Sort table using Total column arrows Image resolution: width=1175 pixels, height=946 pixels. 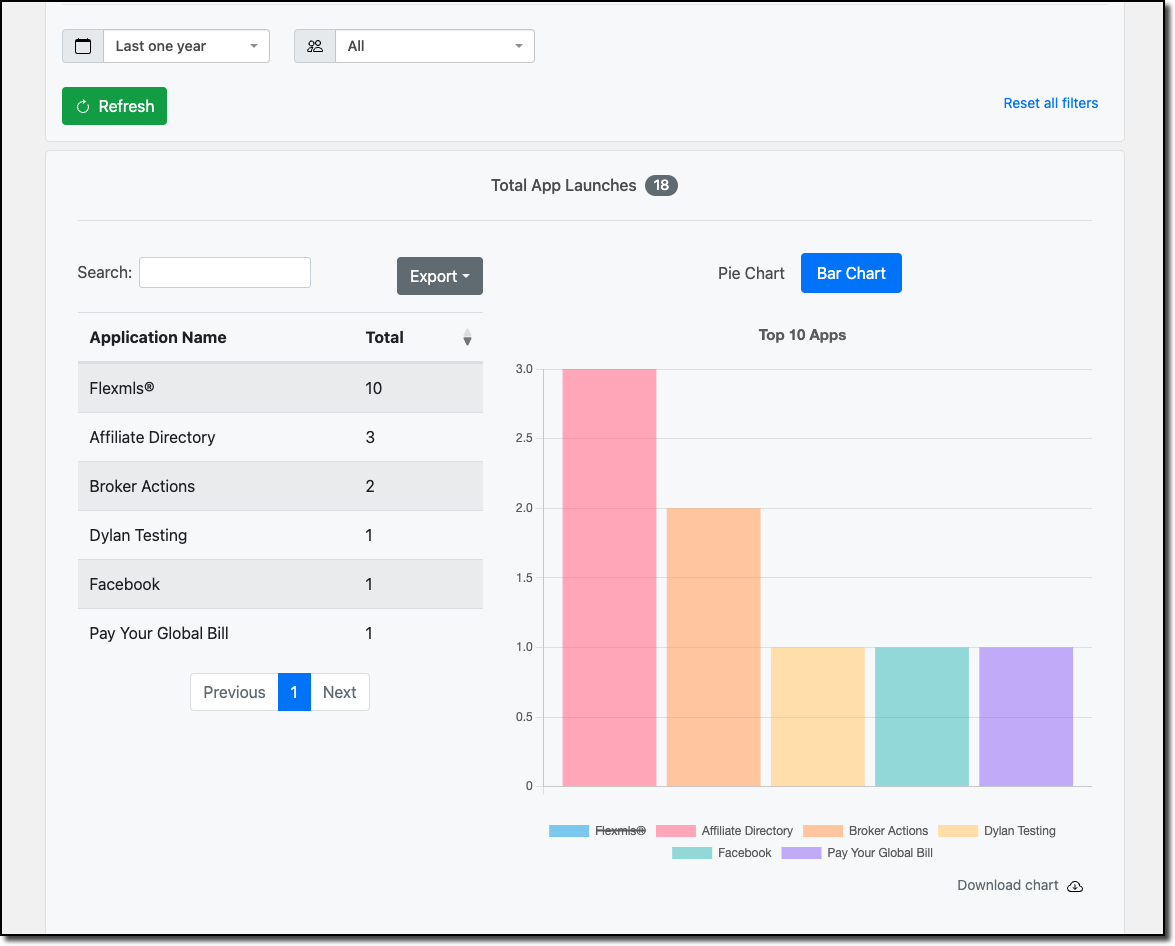[467, 337]
